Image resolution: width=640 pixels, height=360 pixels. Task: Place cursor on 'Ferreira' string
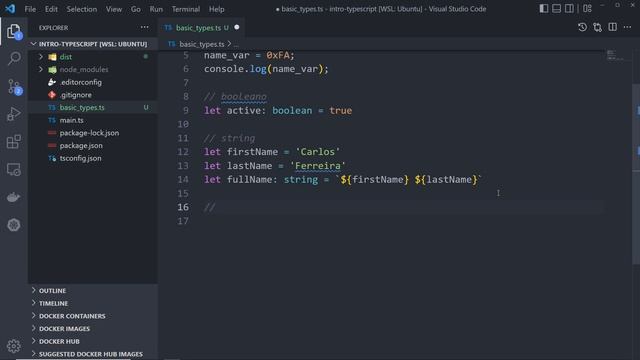coord(318,166)
